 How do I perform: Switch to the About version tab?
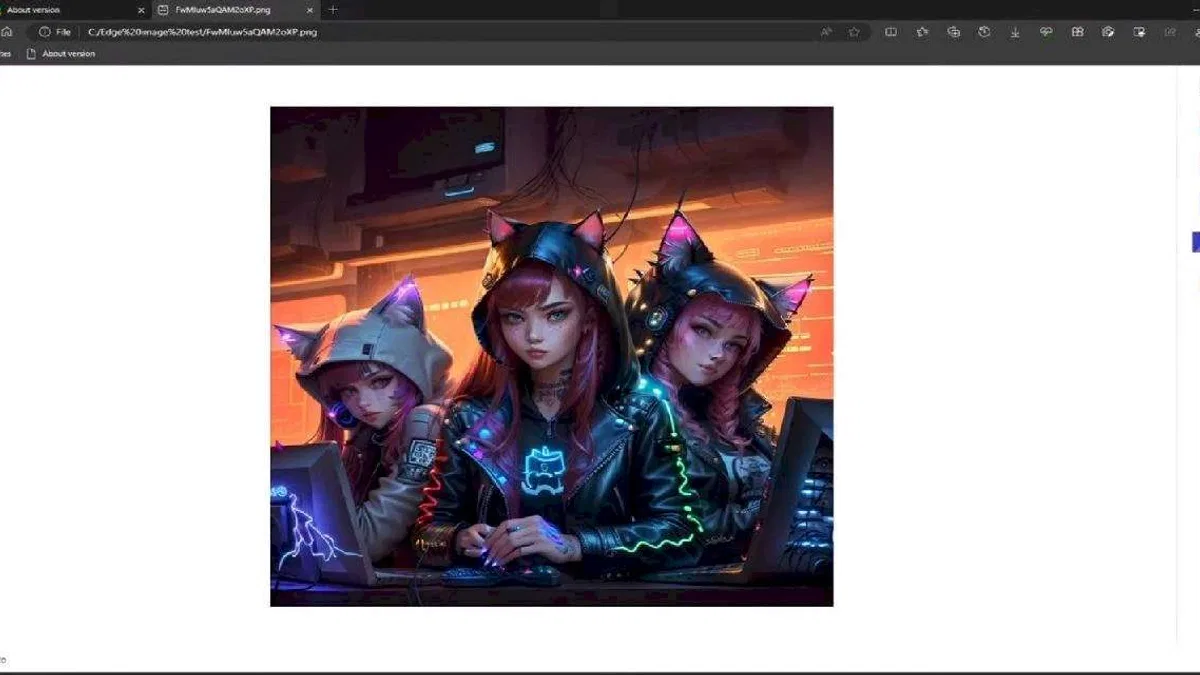tap(70, 10)
